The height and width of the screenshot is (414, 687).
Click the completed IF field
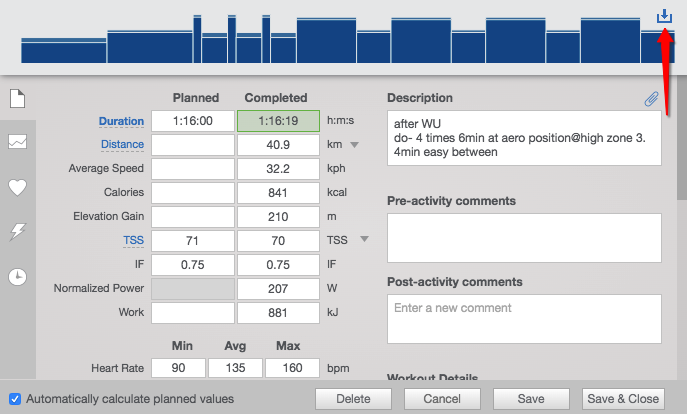click(278, 265)
